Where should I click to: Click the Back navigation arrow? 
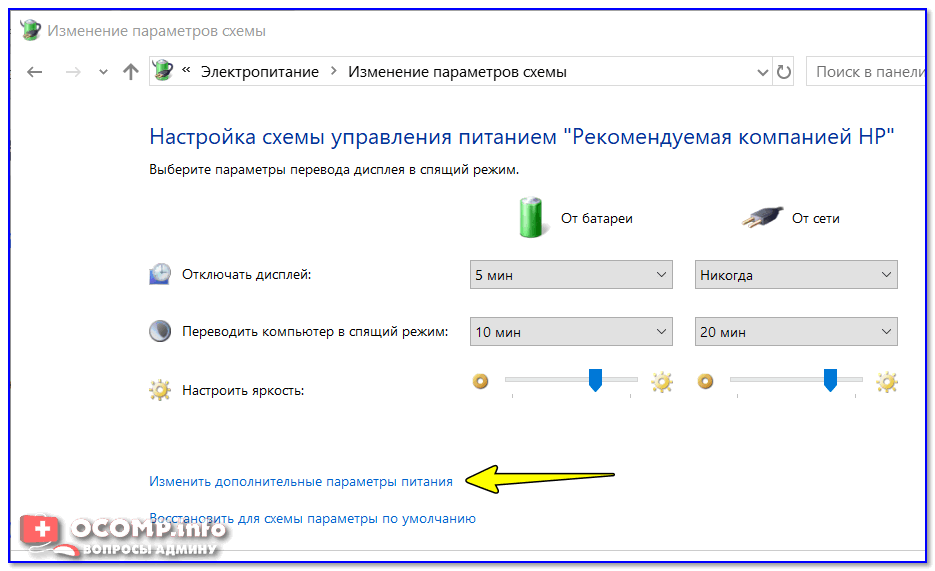(35, 72)
